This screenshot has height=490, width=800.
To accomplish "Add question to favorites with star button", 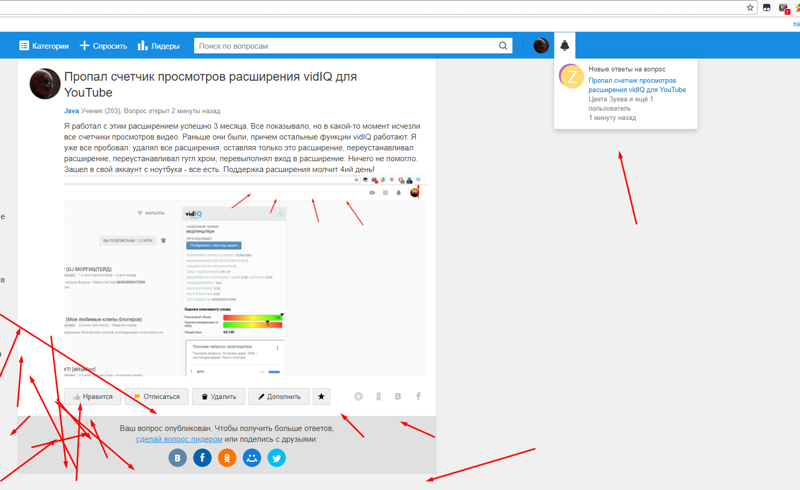I will pyautogui.click(x=321, y=397).
